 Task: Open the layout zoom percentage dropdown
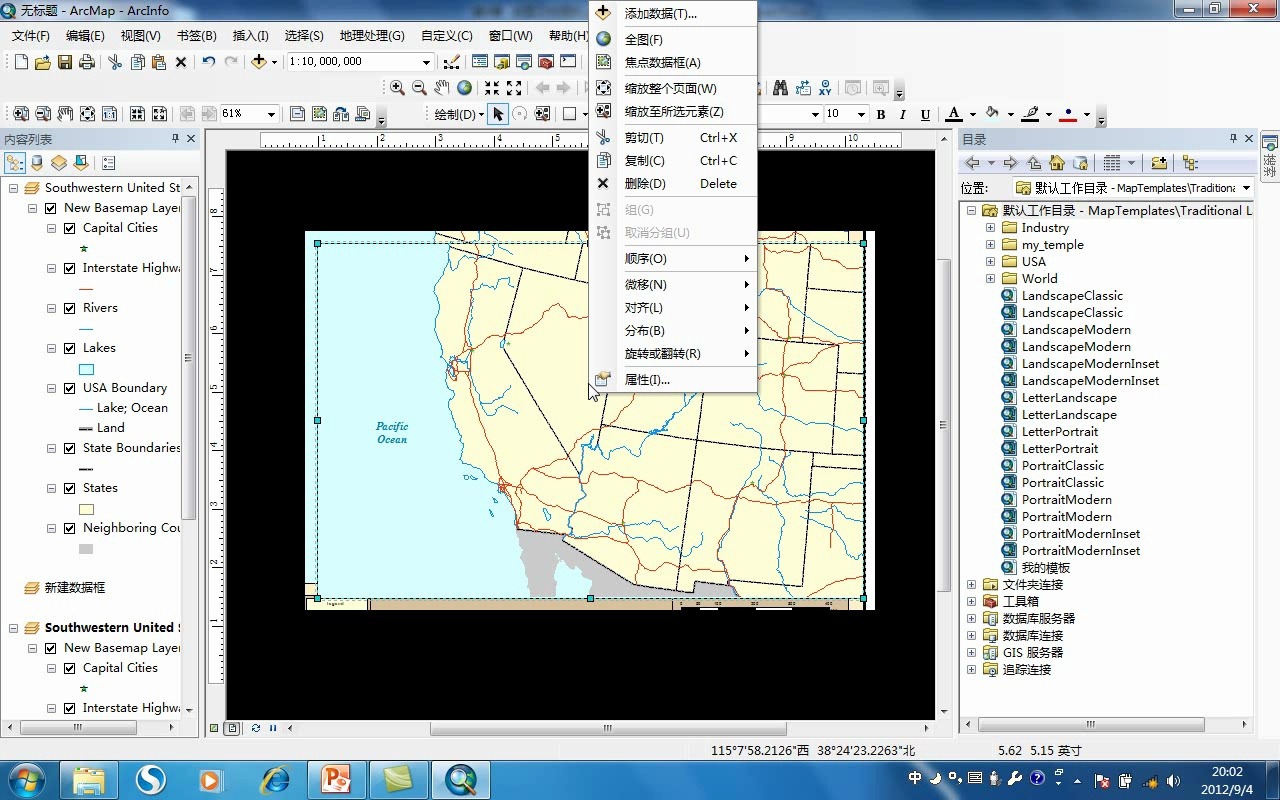tap(270, 114)
